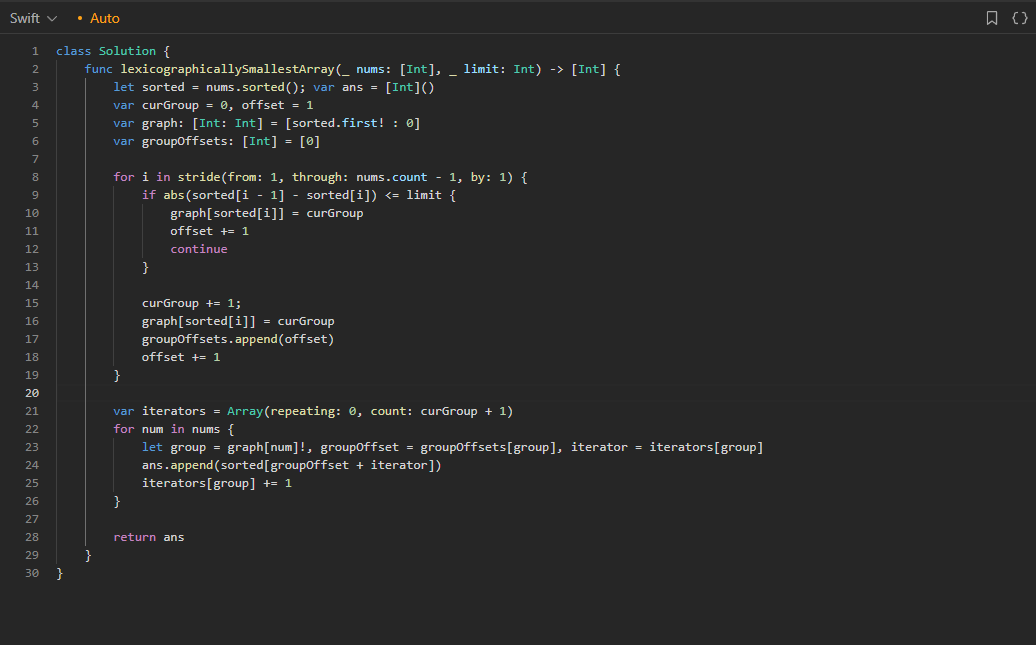The width and height of the screenshot is (1036, 645).
Task: Click 'curGroup += 1;' on line 15
Action: point(192,303)
